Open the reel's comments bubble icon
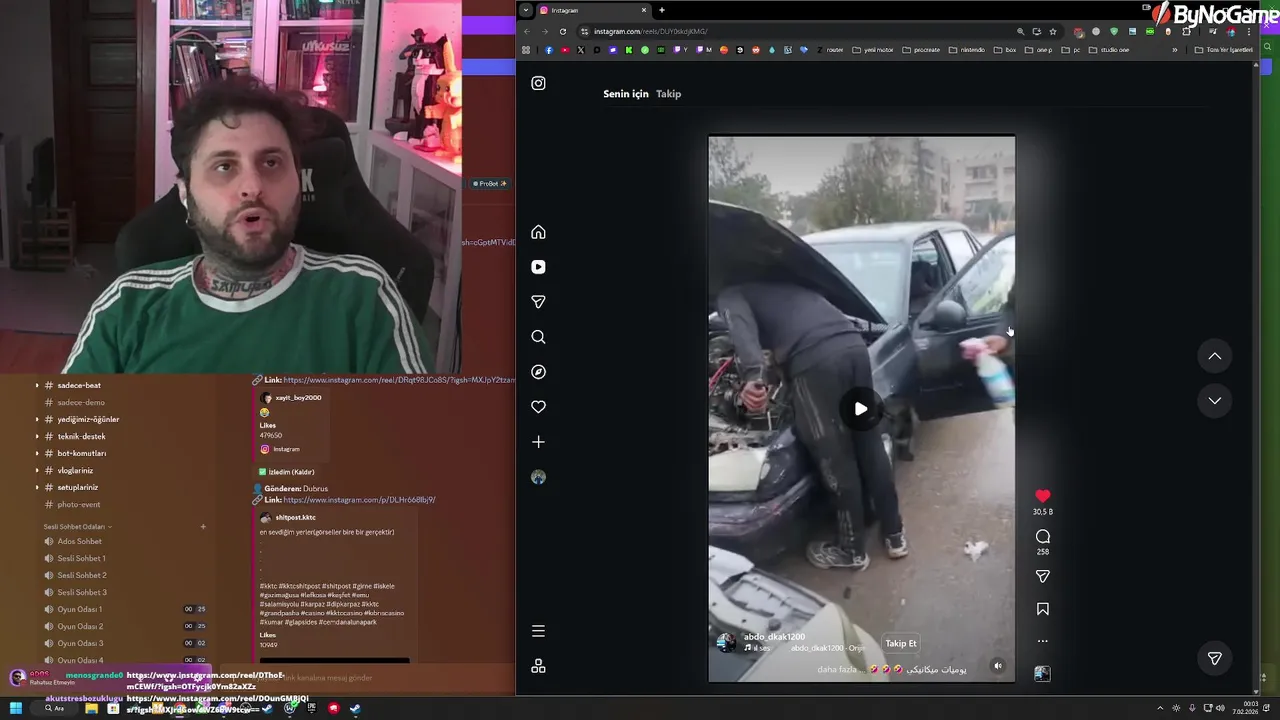The height and width of the screenshot is (720, 1280). (x=1042, y=537)
